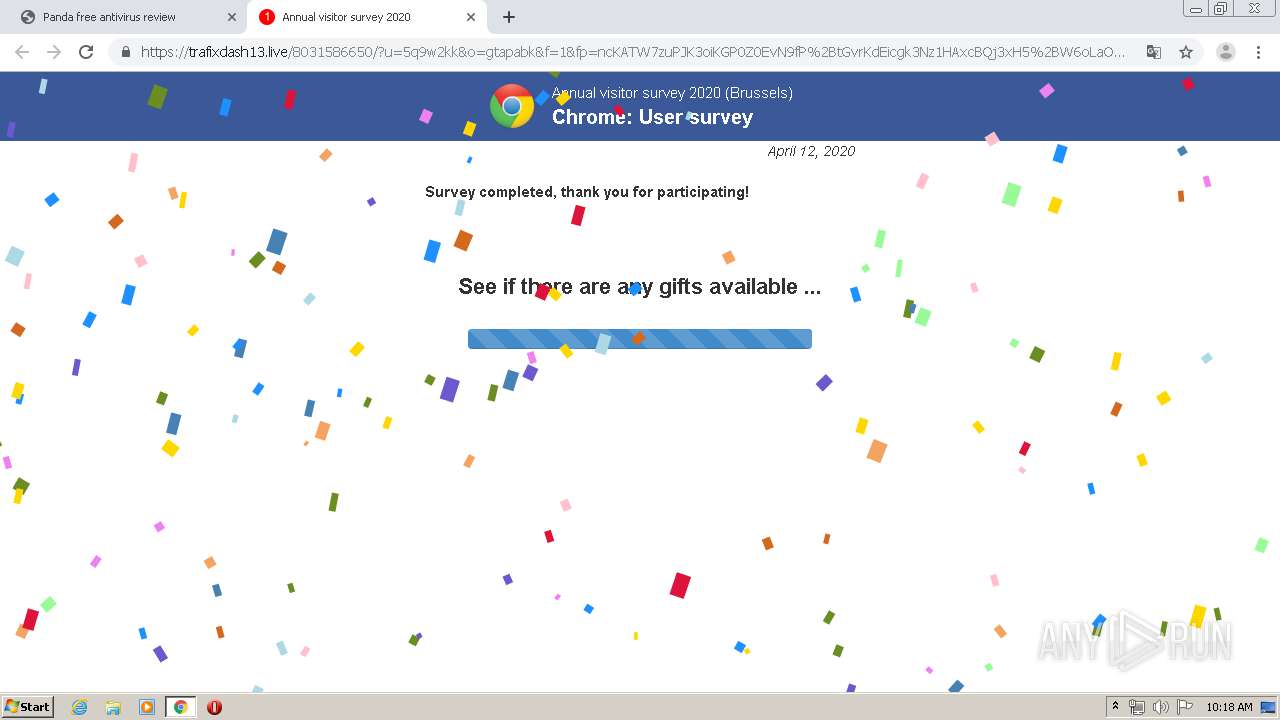Launch Internet Explorer from taskbar
The width and height of the screenshot is (1280, 720).
80,707
